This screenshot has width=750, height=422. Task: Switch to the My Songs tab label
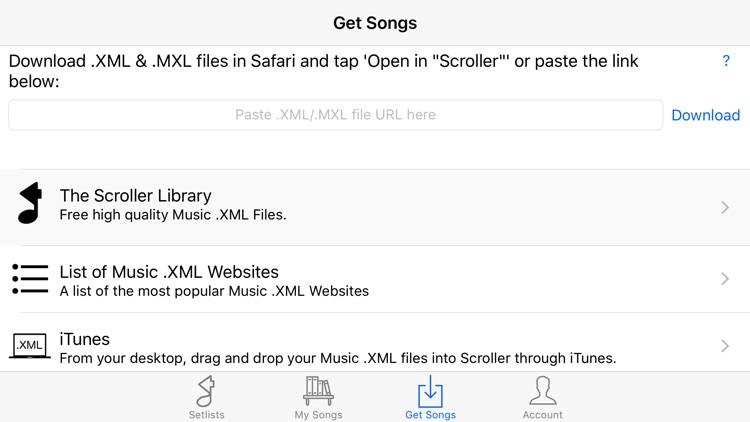coord(318,414)
